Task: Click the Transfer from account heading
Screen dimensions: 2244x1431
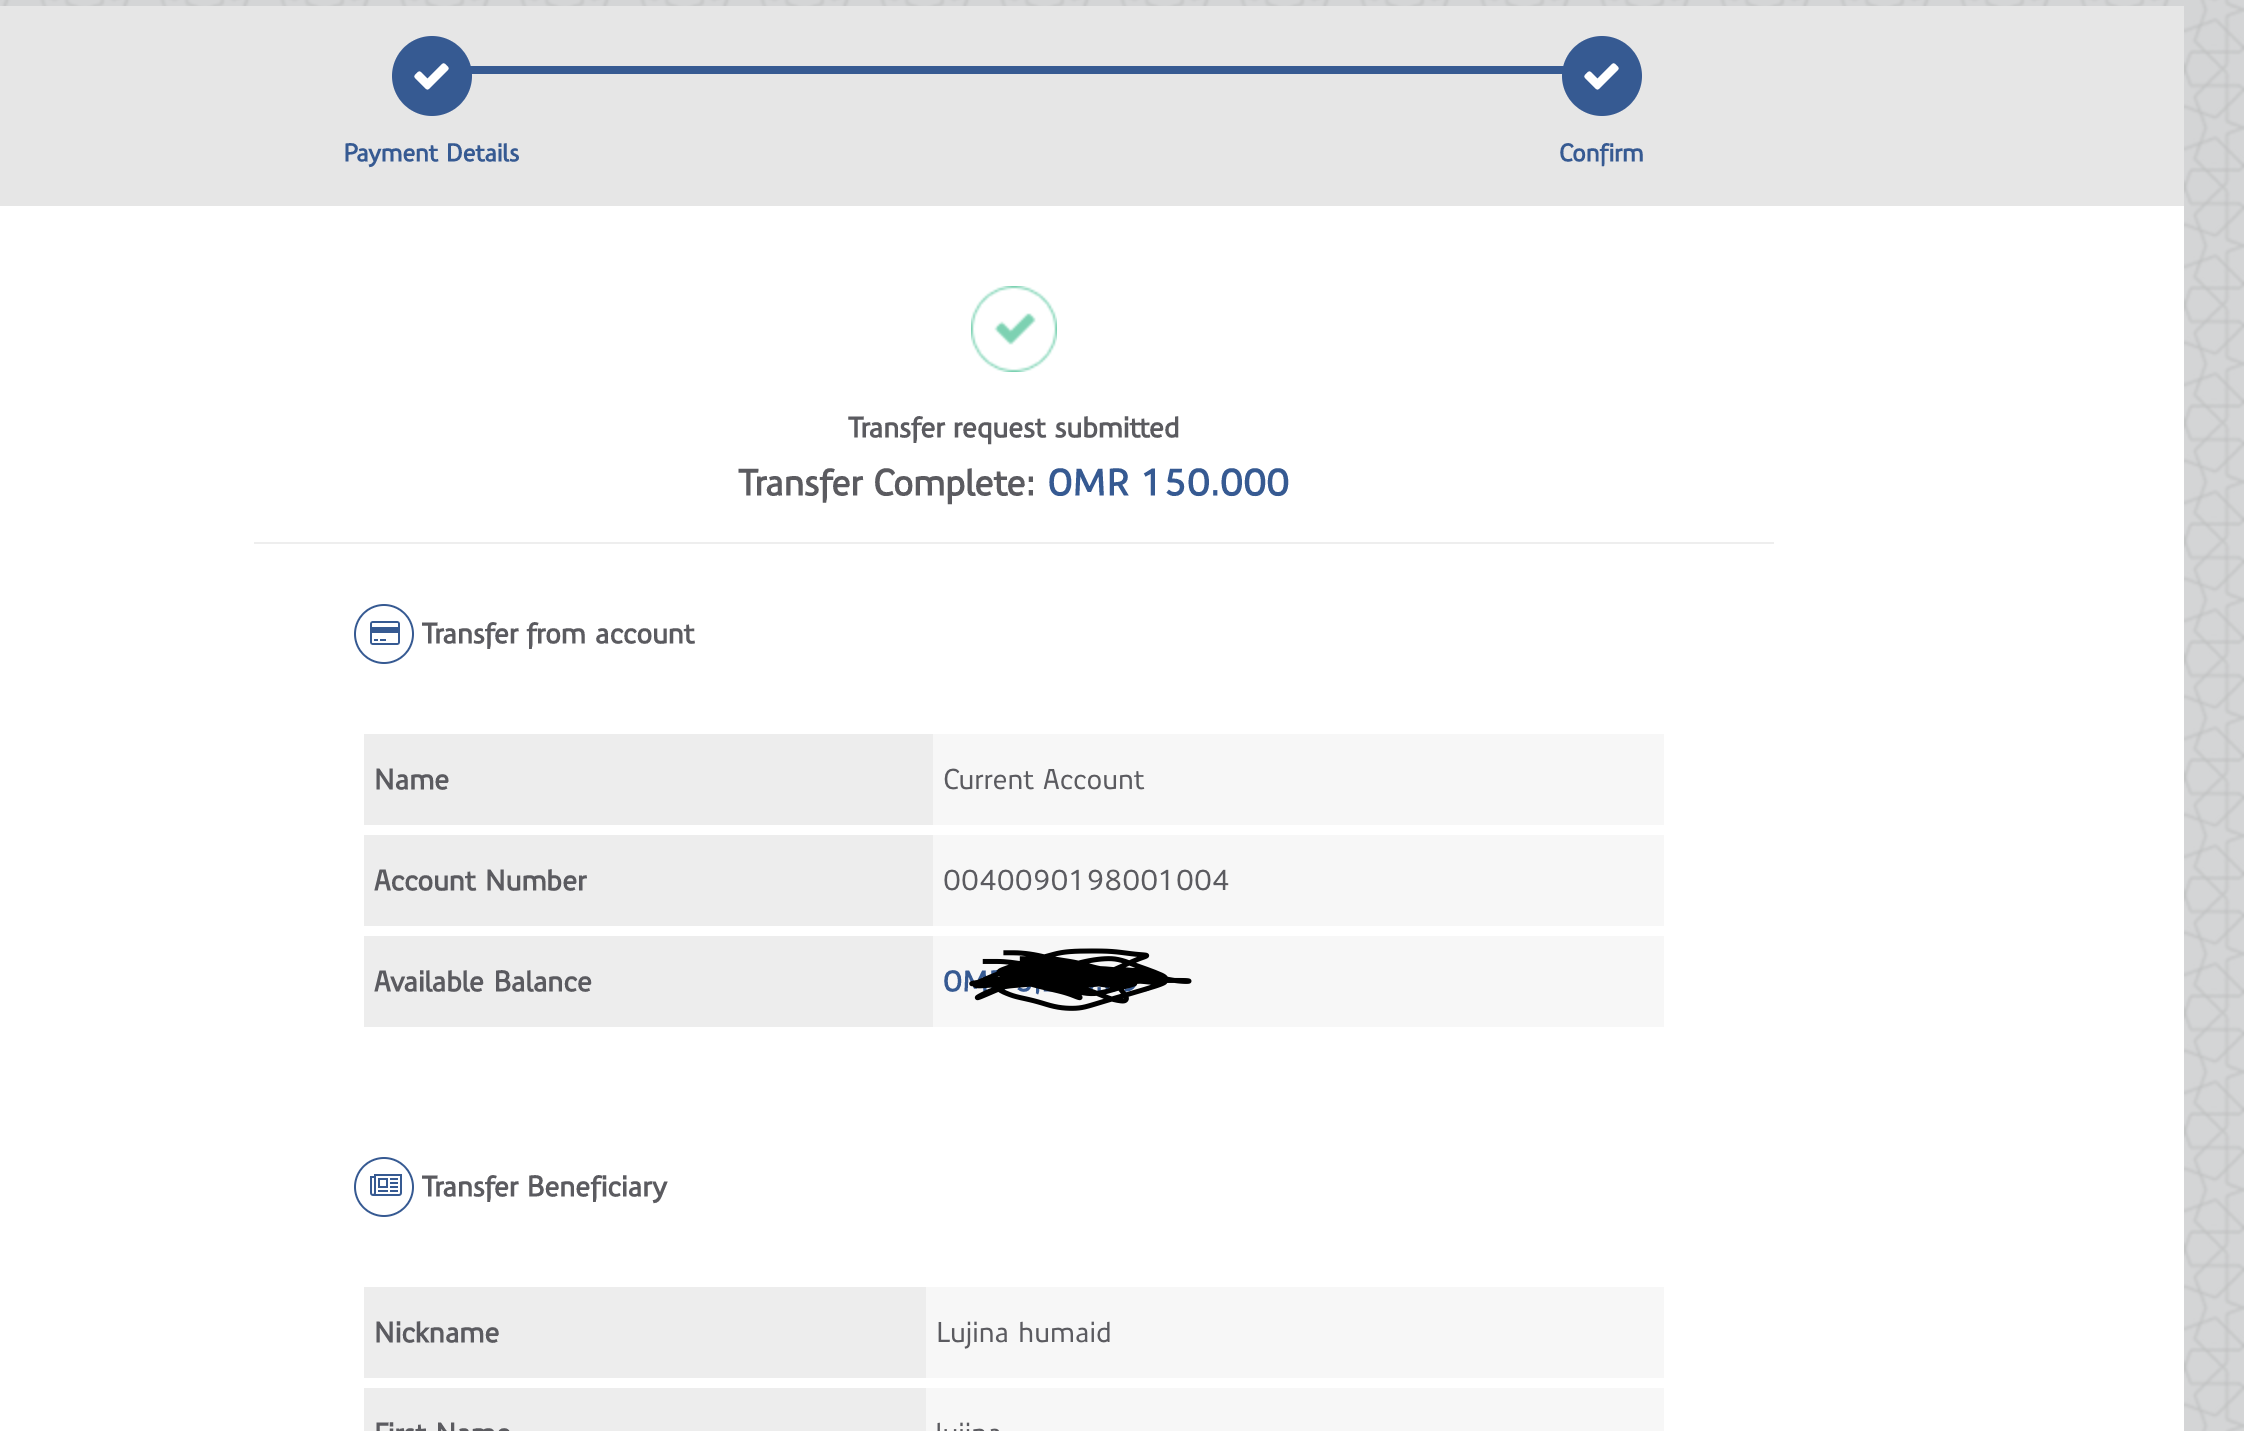Action: 558,634
